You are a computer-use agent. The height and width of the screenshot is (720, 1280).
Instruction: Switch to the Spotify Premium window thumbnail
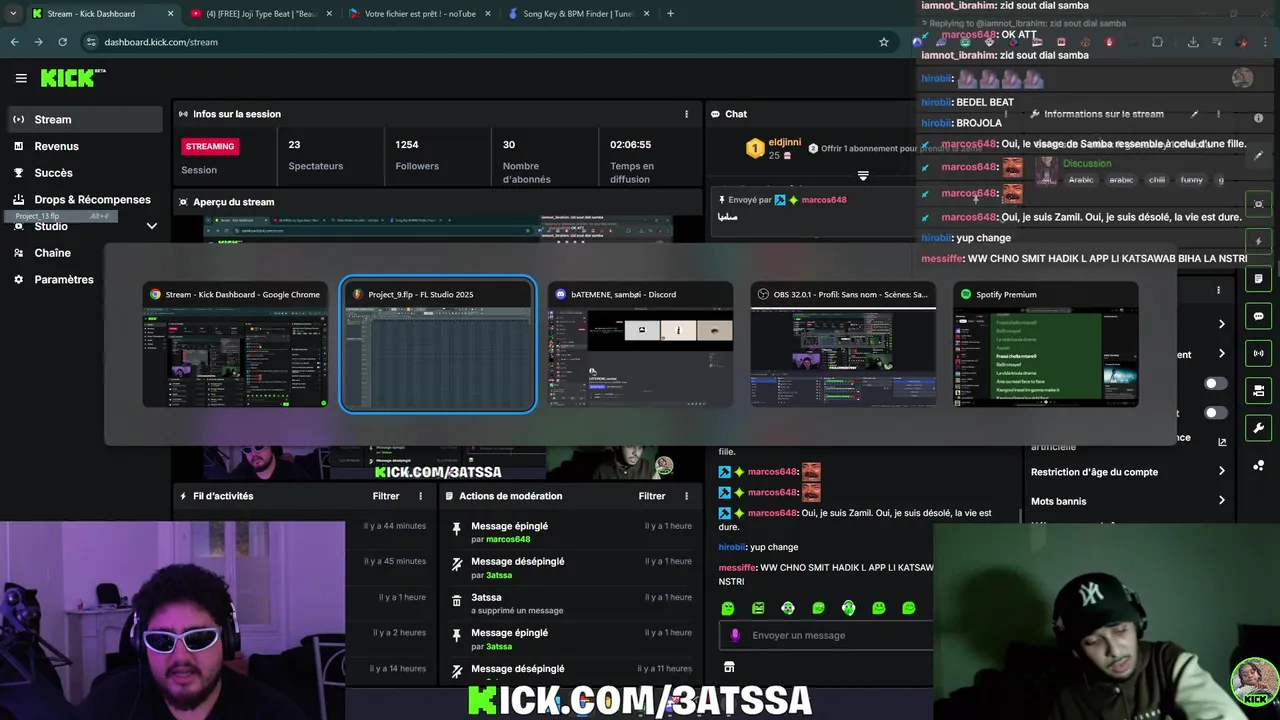pyautogui.click(x=1045, y=345)
